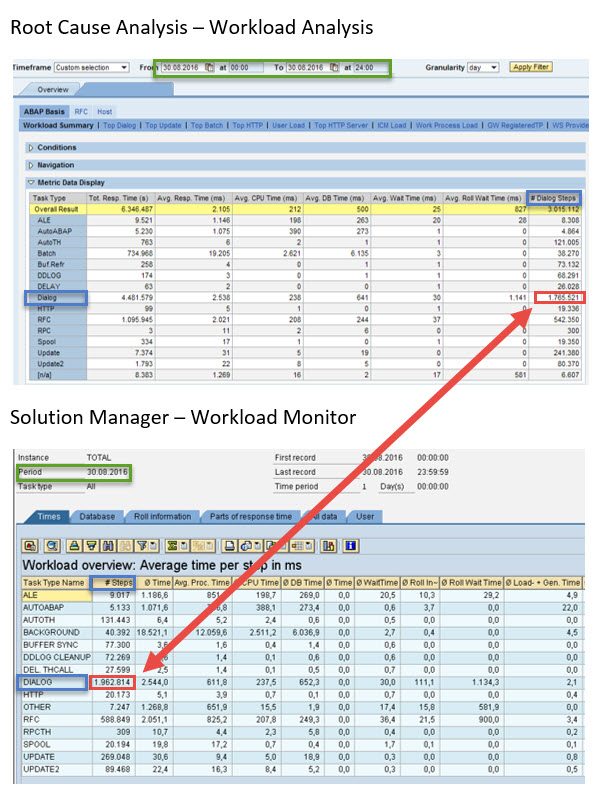612x799 pixels.
Task: Click the To time 24:00 field
Action: pos(370,67)
